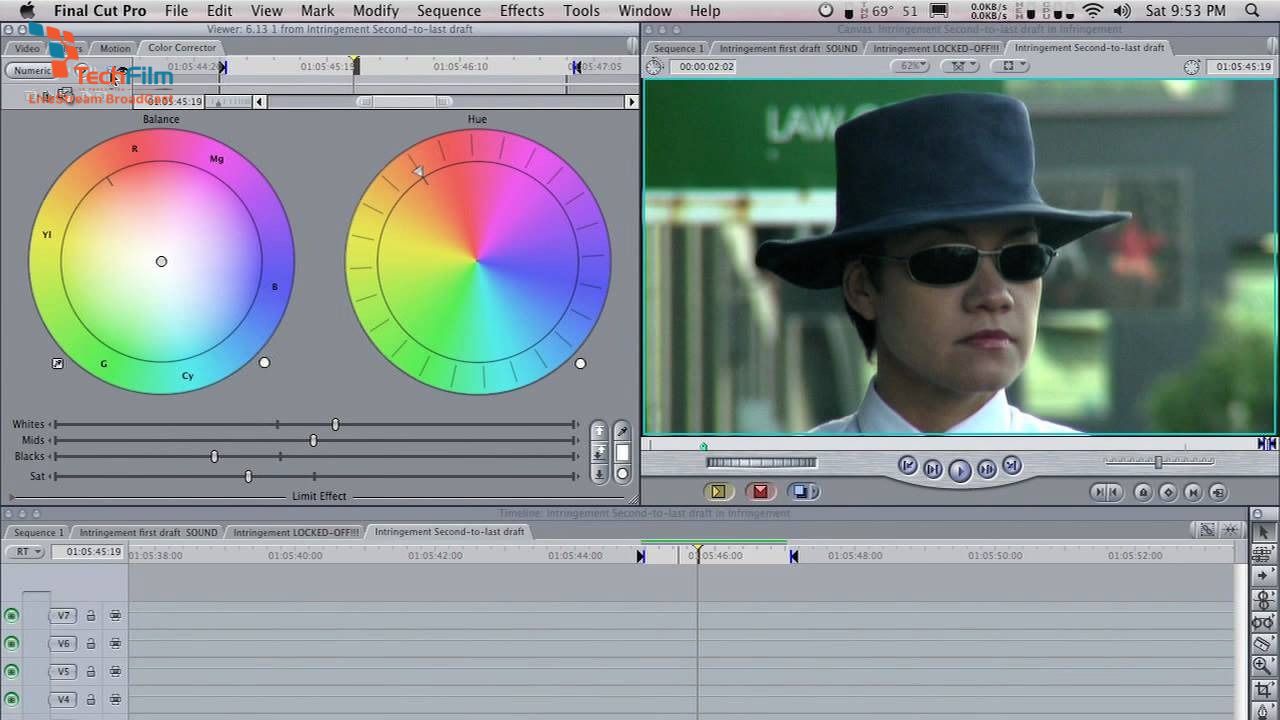The width and height of the screenshot is (1280, 720).
Task: Click Balance wheel reset button
Action: click(x=264, y=363)
